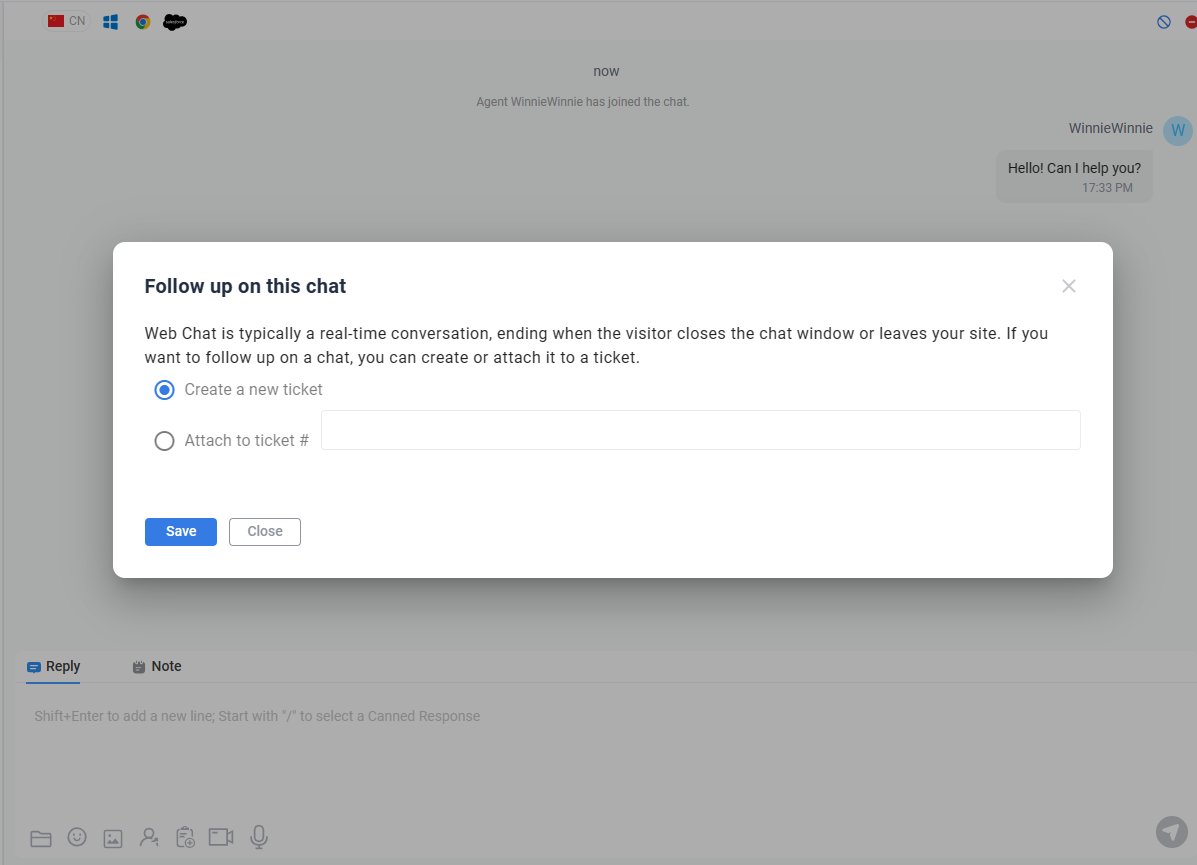1197x865 pixels.
Task: Dismiss the dialog with the X icon
Action: coord(1069,286)
